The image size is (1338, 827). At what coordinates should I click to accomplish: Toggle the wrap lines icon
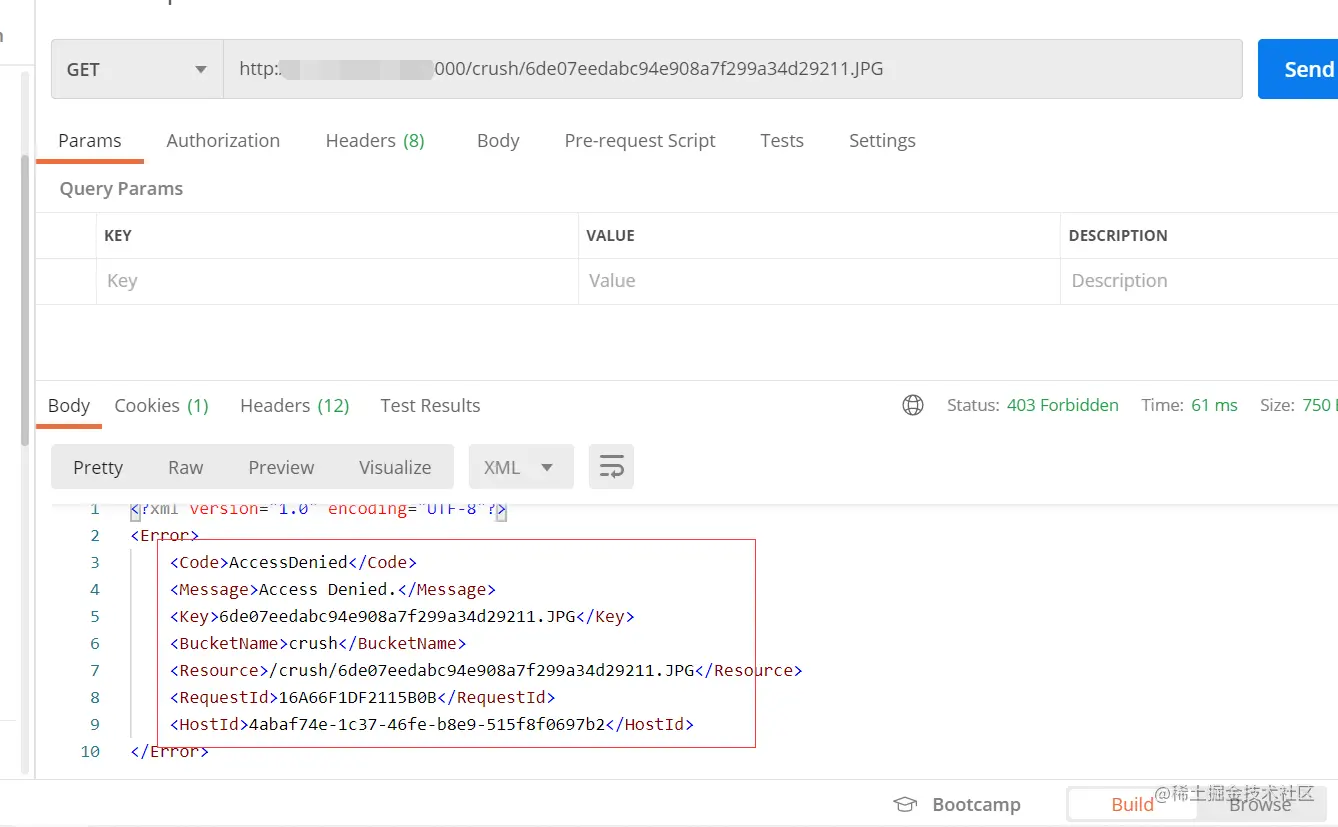(611, 467)
